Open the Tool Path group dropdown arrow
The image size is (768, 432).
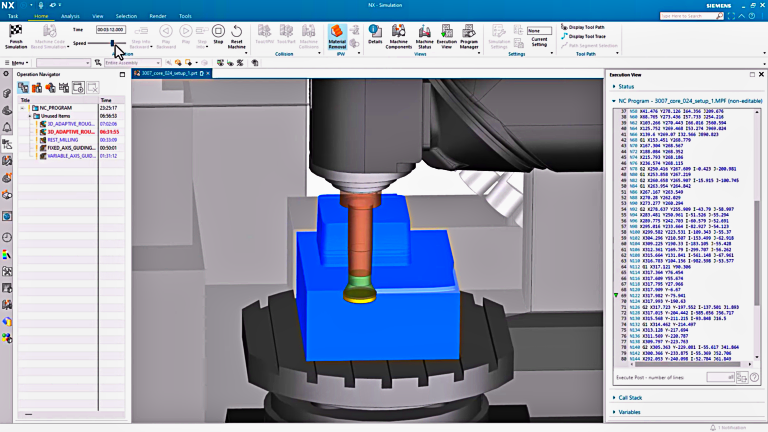pyautogui.click(x=617, y=53)
